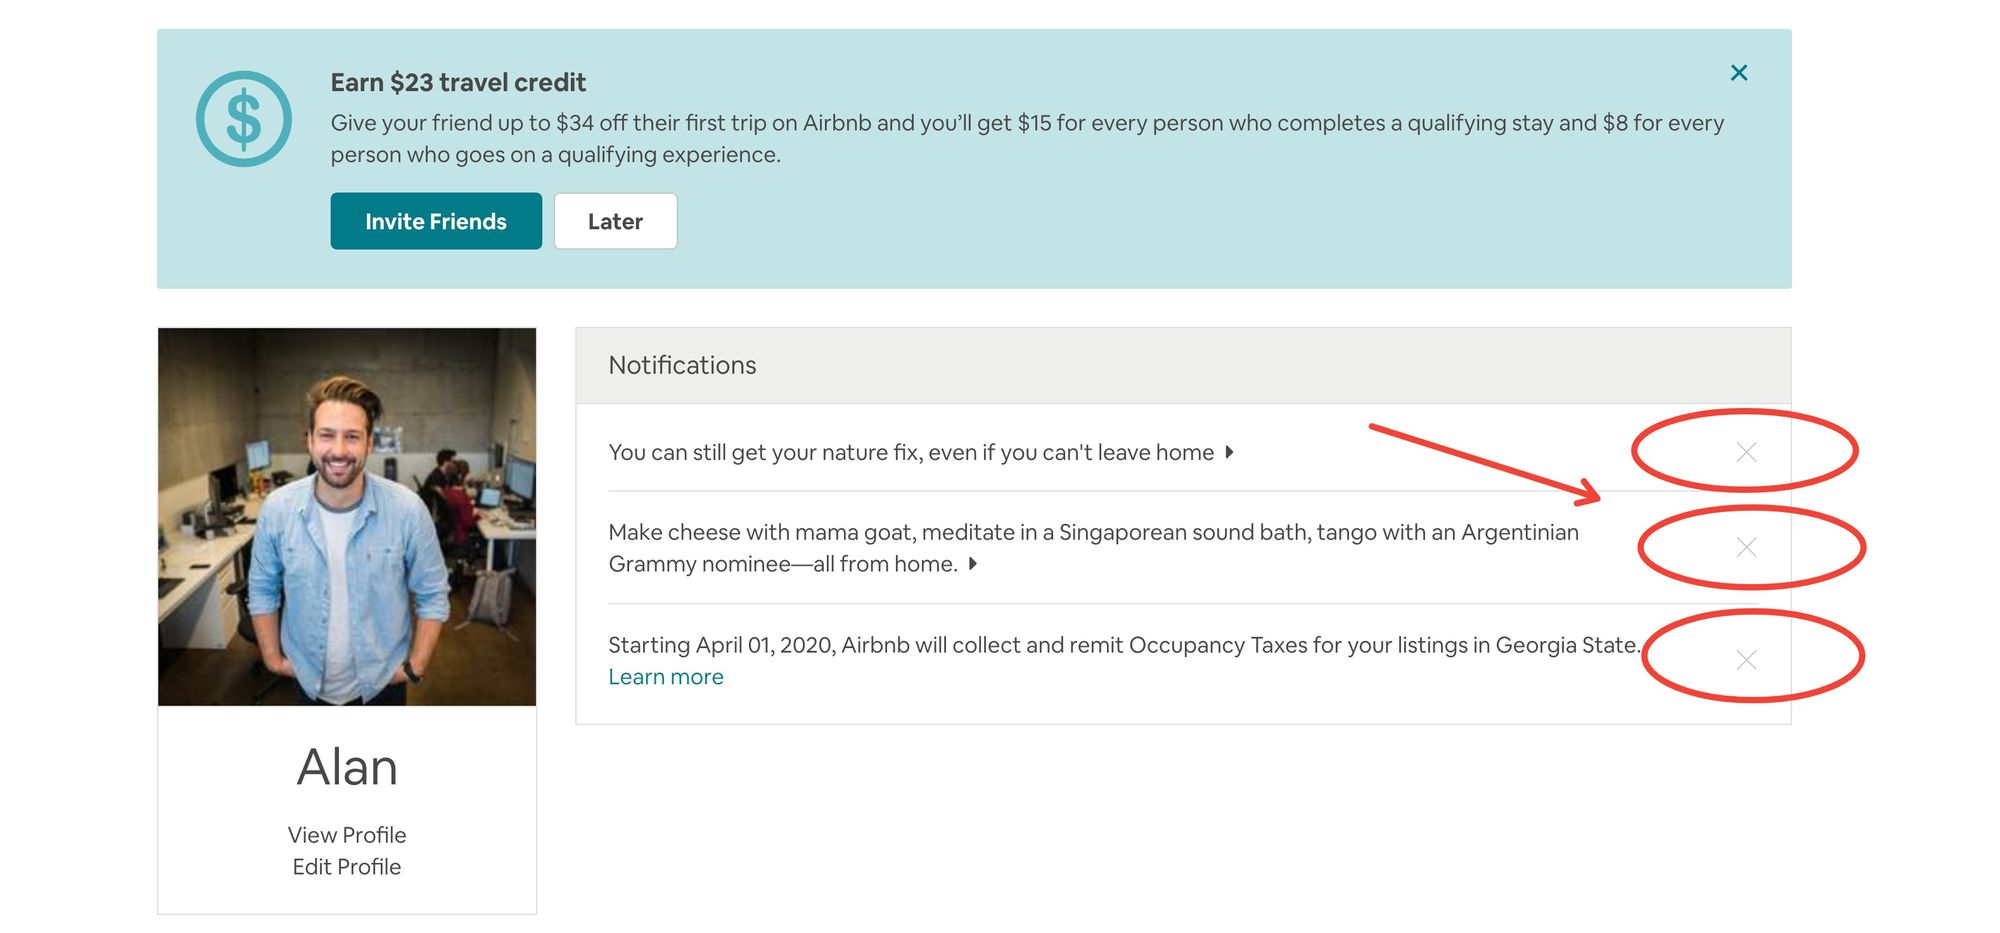The height and width of the screenshot is (933, 2000).
Task: Expand the arrow after 'all from home'
Action: pyautogui.click(x=973, y=564)
